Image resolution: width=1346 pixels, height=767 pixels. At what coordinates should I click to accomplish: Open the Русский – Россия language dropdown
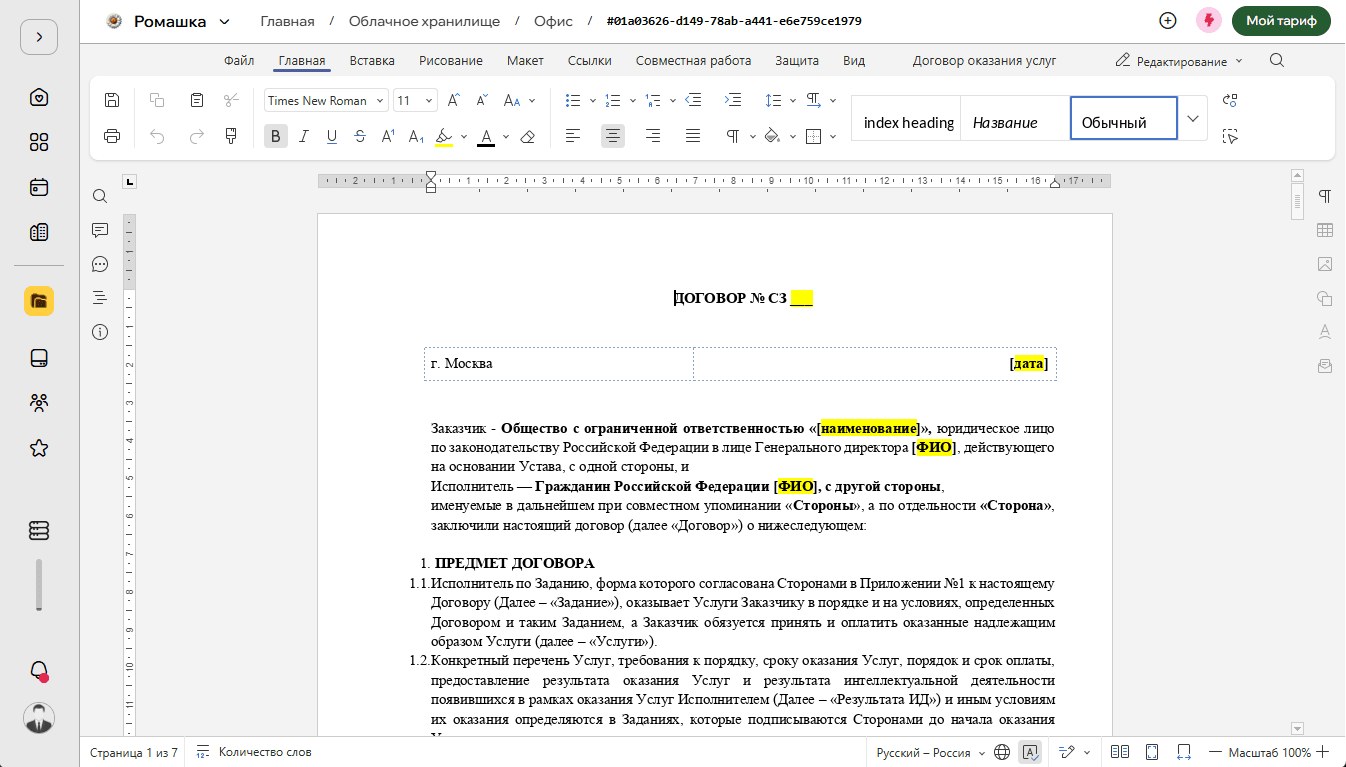[930, 752]
